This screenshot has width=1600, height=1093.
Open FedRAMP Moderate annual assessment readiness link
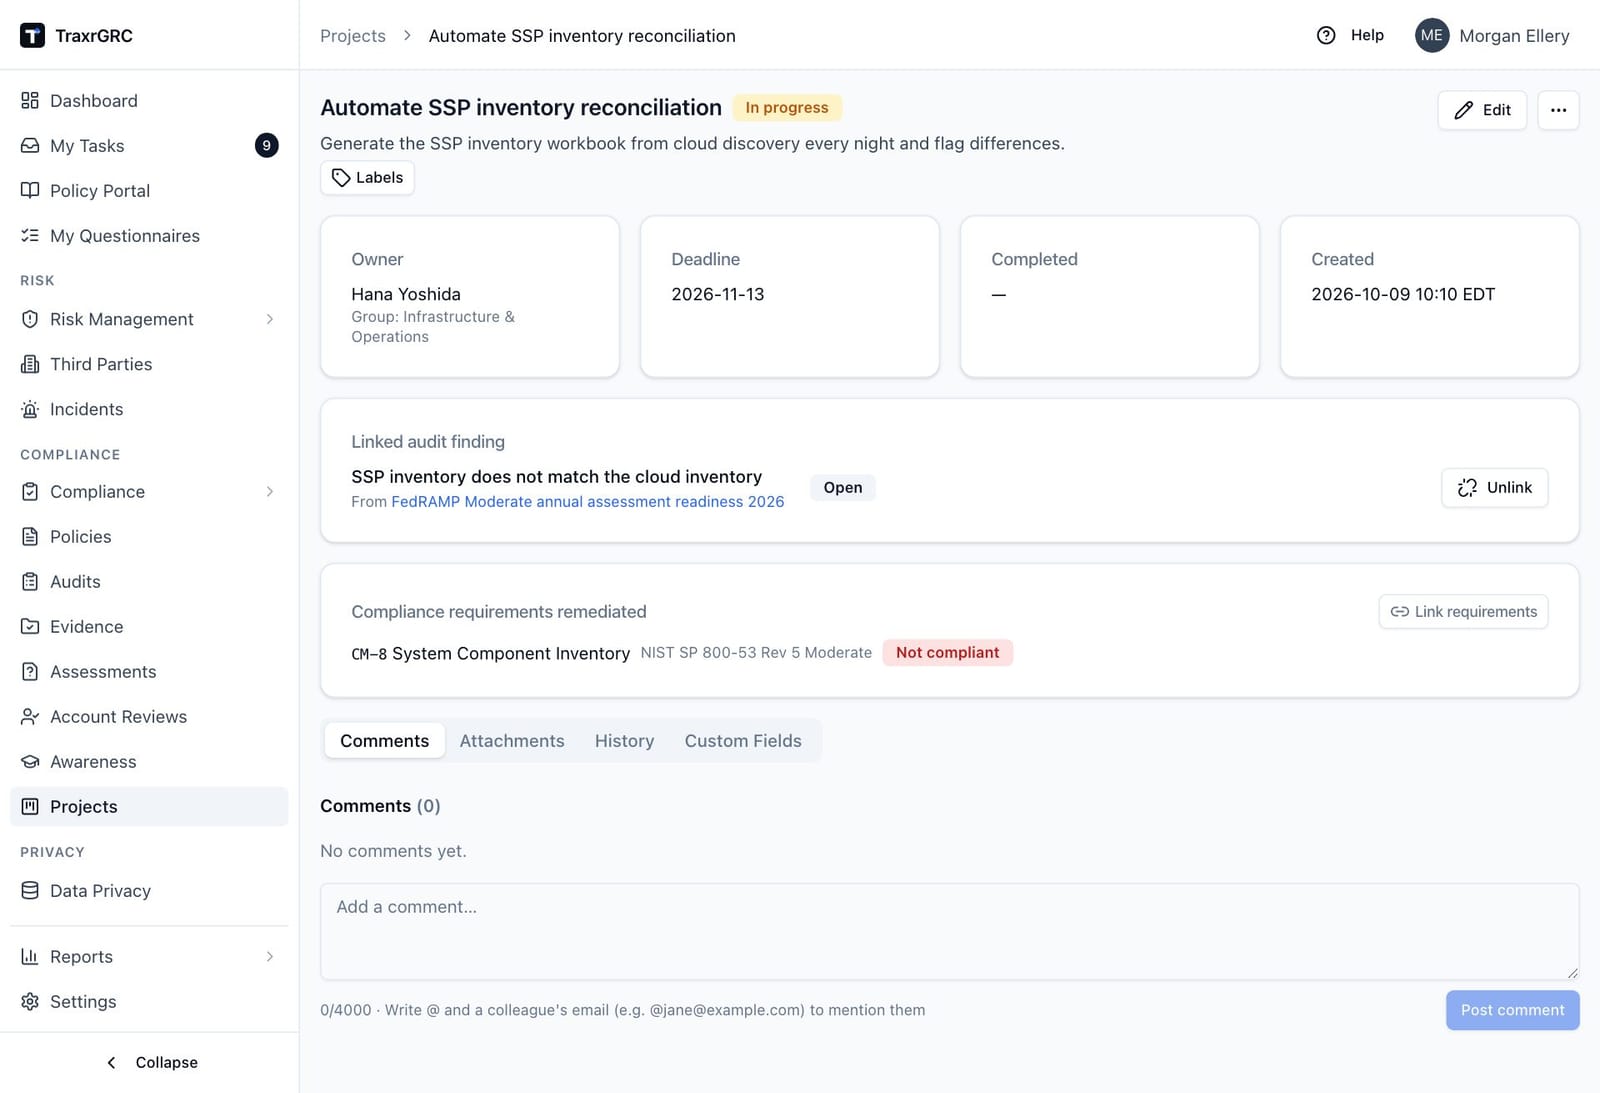click(x=587, y=501)
